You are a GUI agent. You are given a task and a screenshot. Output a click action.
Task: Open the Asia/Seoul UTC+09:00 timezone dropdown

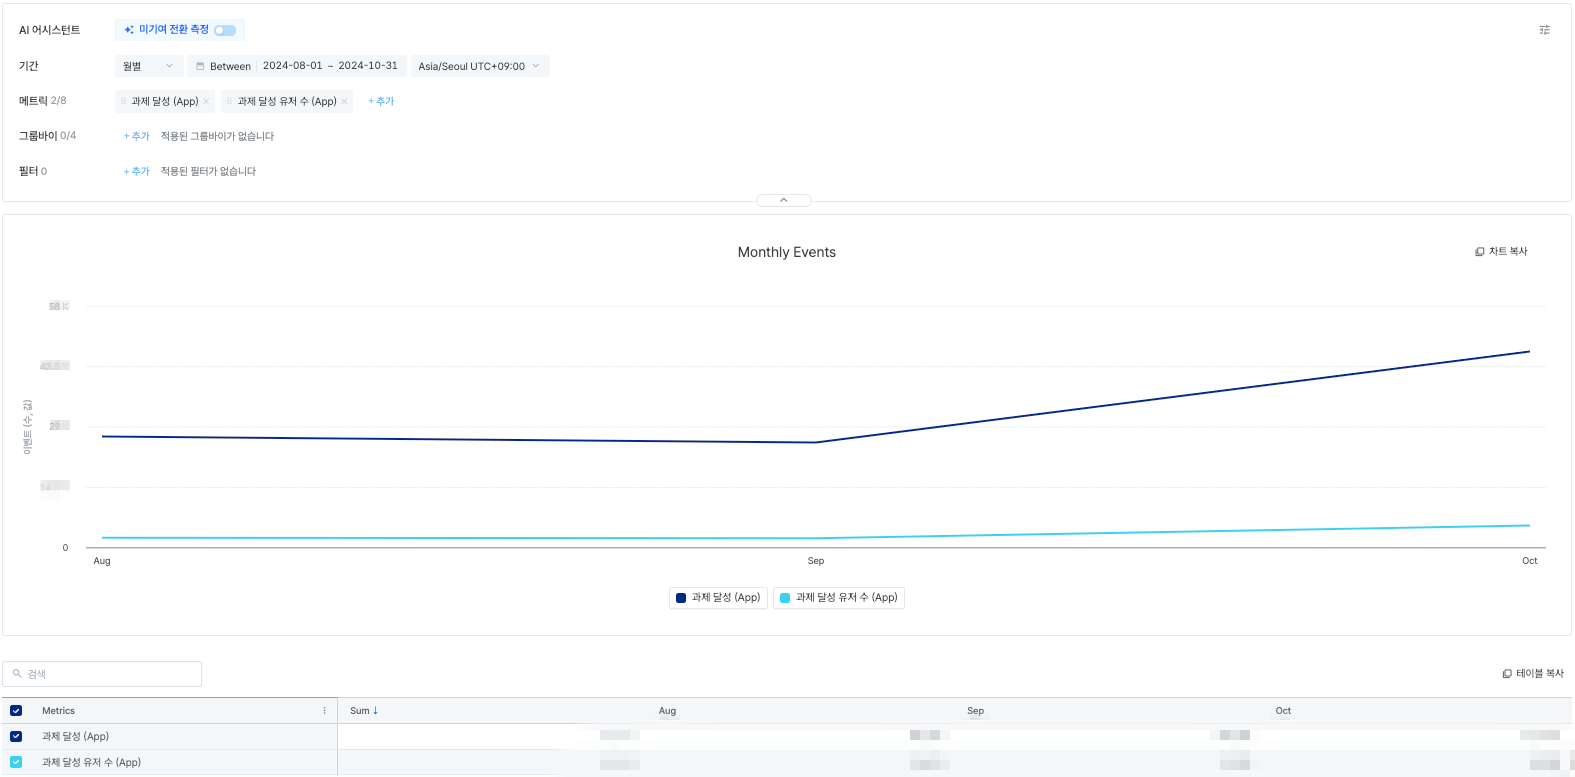pos(480,66)
